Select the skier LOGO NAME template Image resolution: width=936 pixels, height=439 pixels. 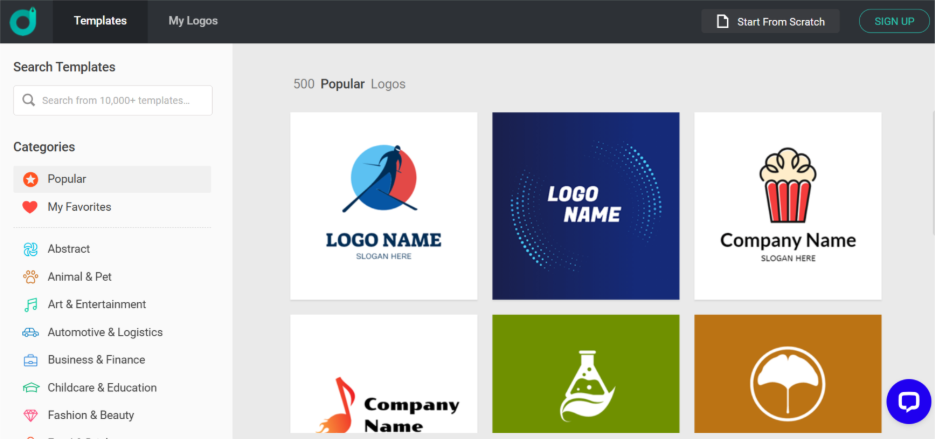pyautogui.click(x=384, y=206)
